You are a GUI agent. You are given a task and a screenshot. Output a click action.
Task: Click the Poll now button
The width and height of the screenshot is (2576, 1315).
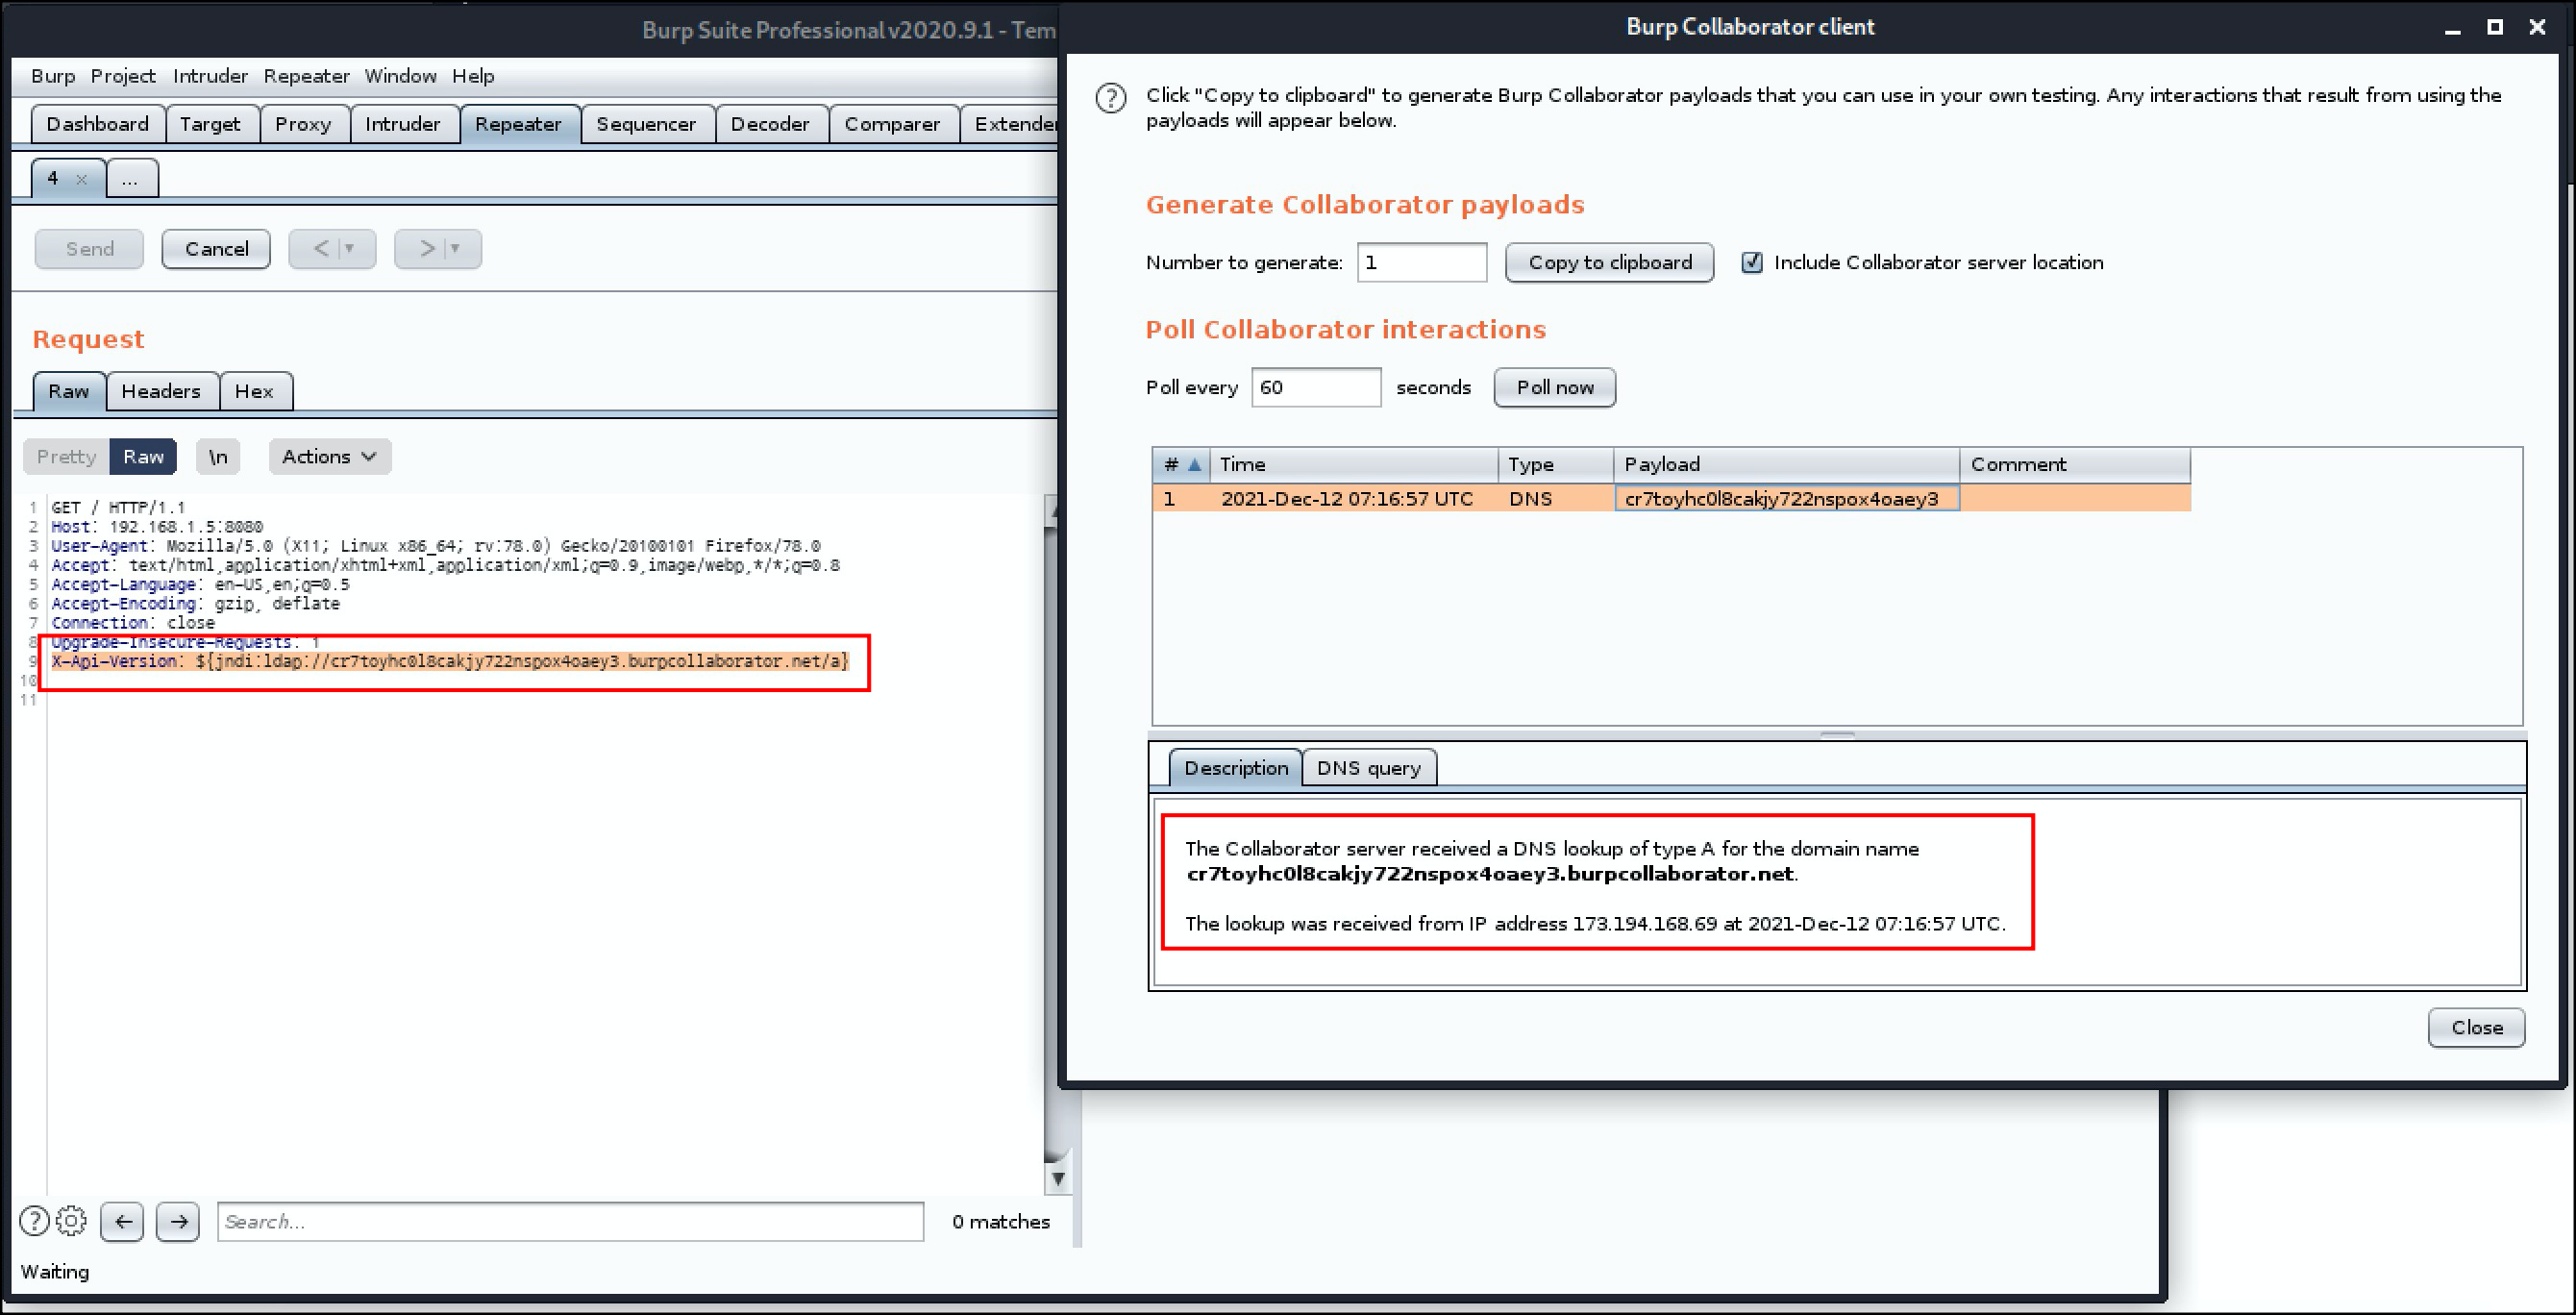1554,387
